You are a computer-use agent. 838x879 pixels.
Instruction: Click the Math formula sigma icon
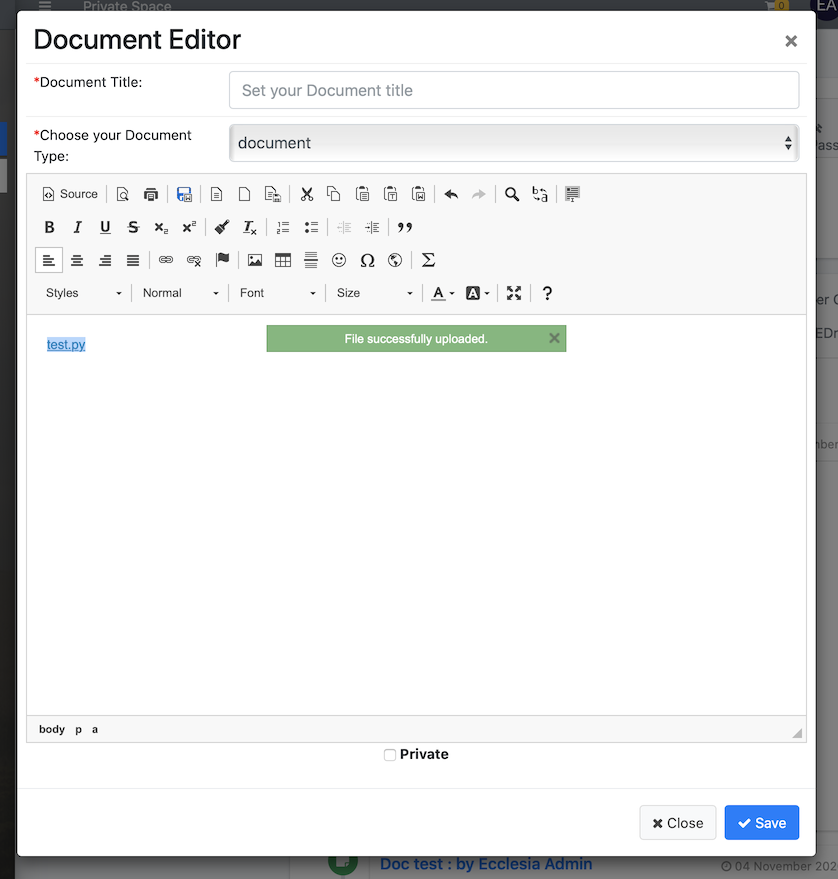tap(428, 260)
